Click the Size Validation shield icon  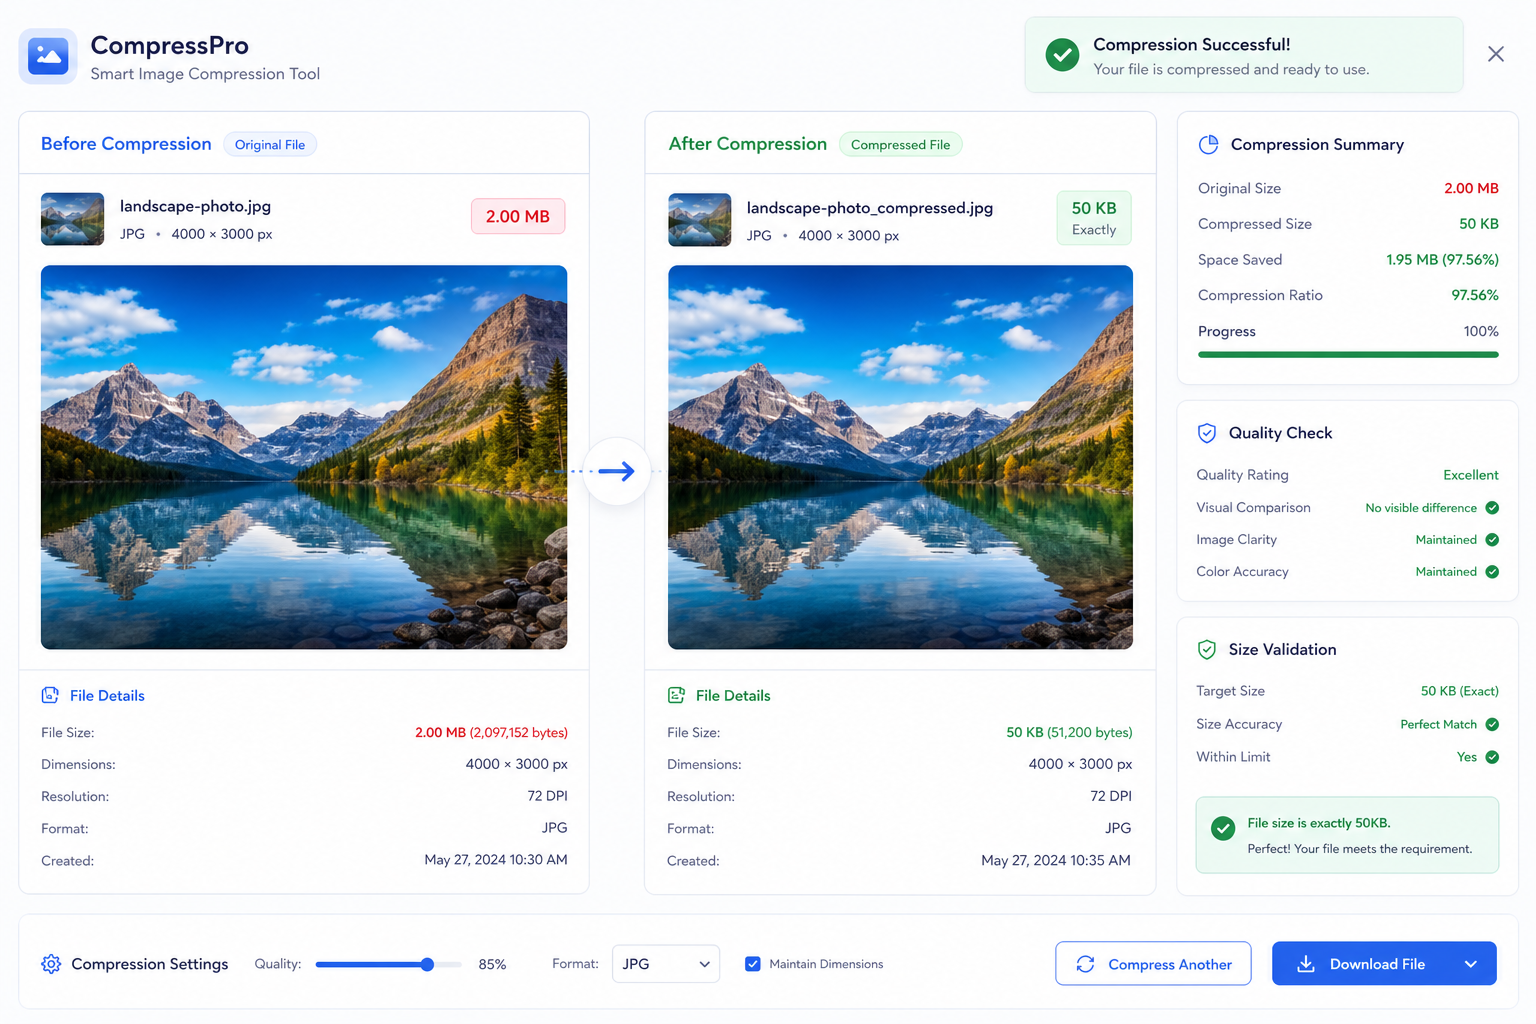(1207, 649)
